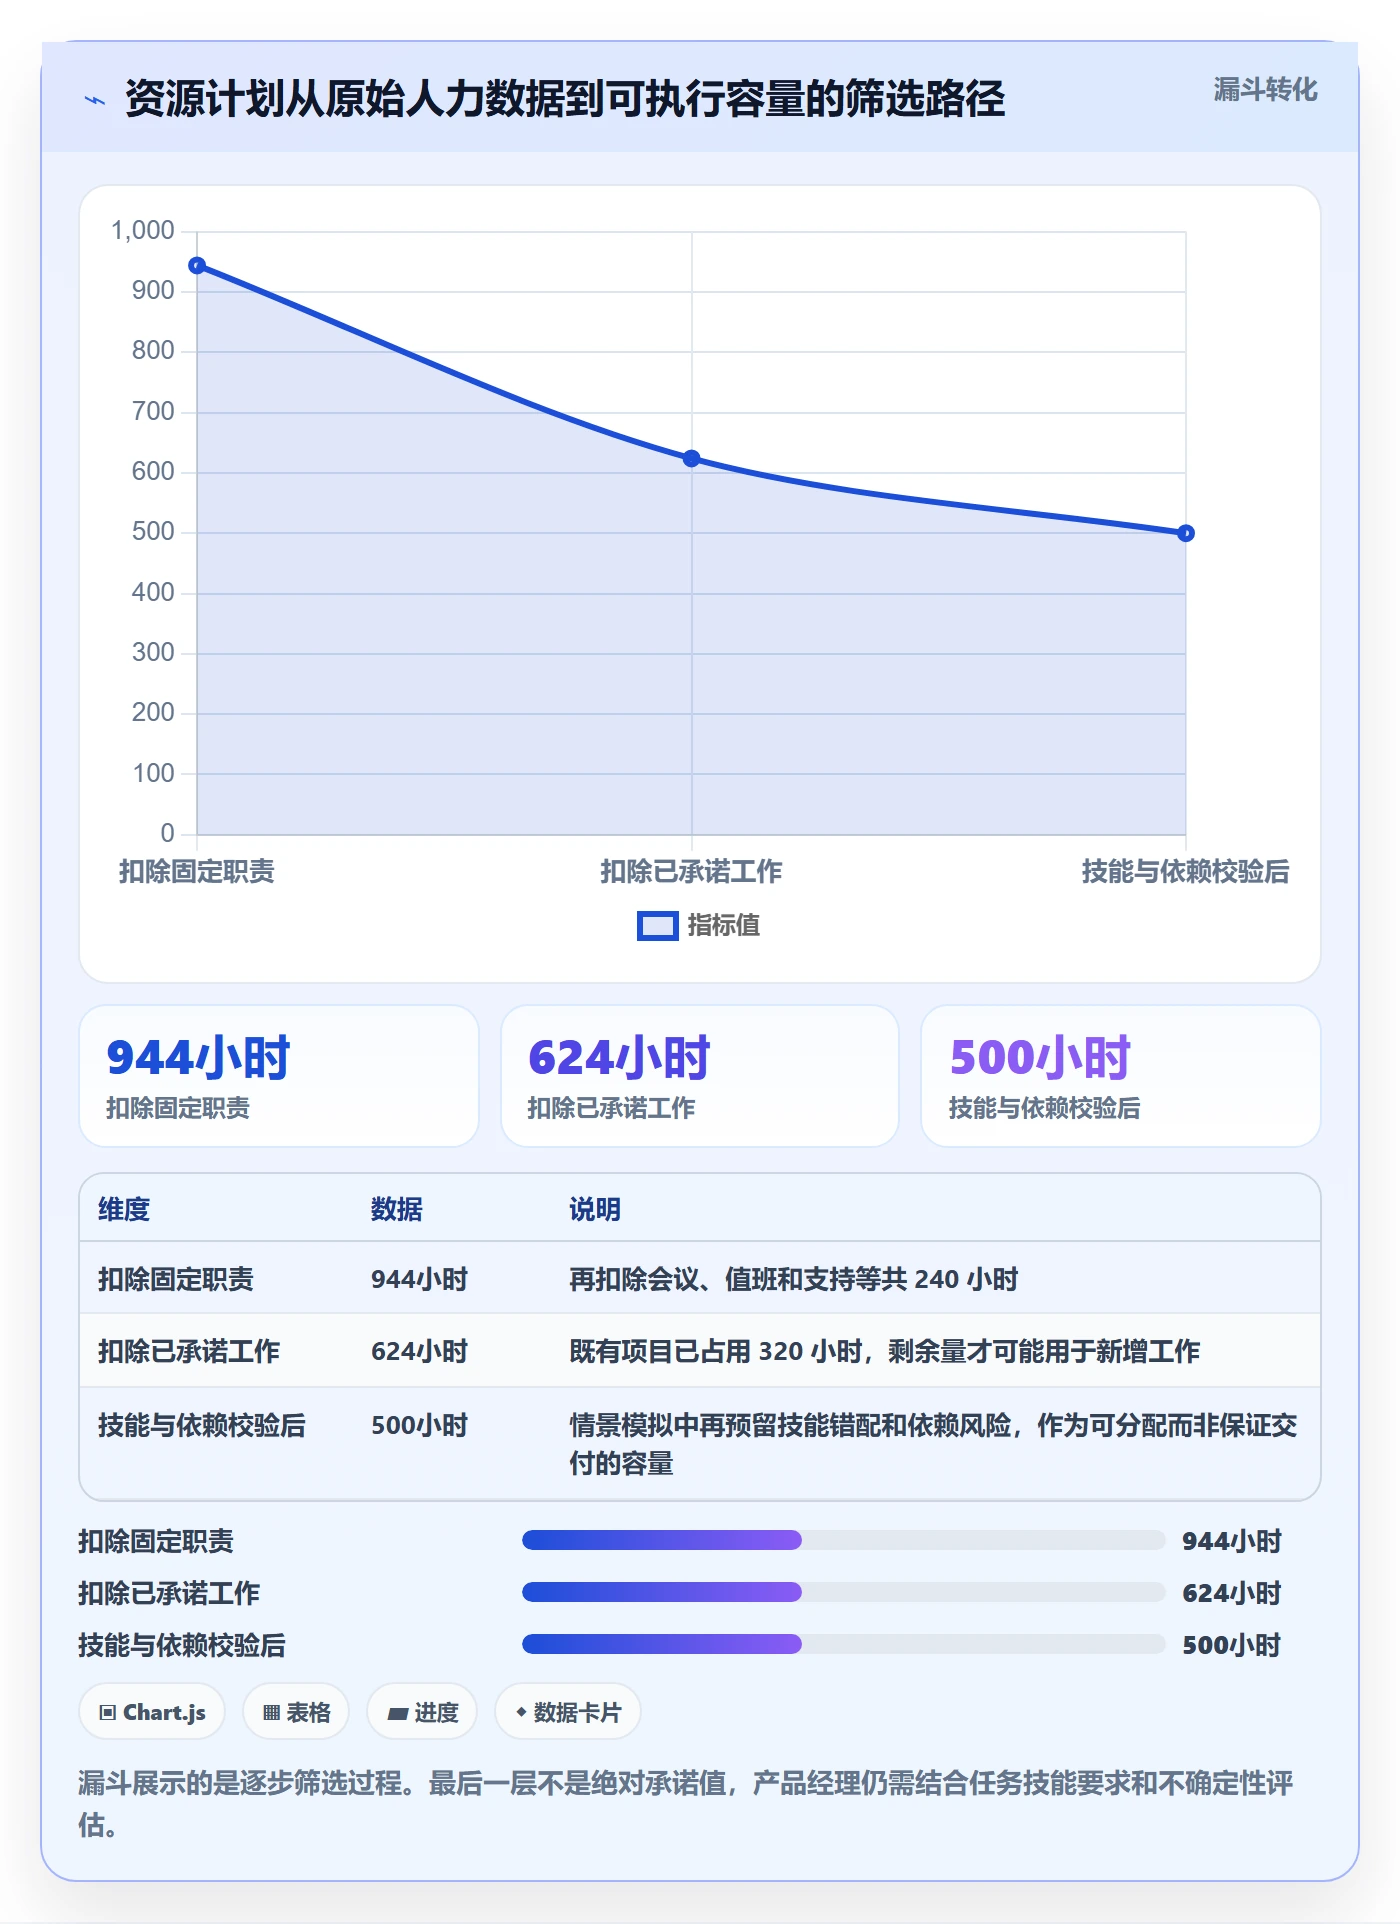Screen dimensions: 1400x1924
Task: Click the footer note starting 漏斗展示的是
Action: pos(686,1803)
